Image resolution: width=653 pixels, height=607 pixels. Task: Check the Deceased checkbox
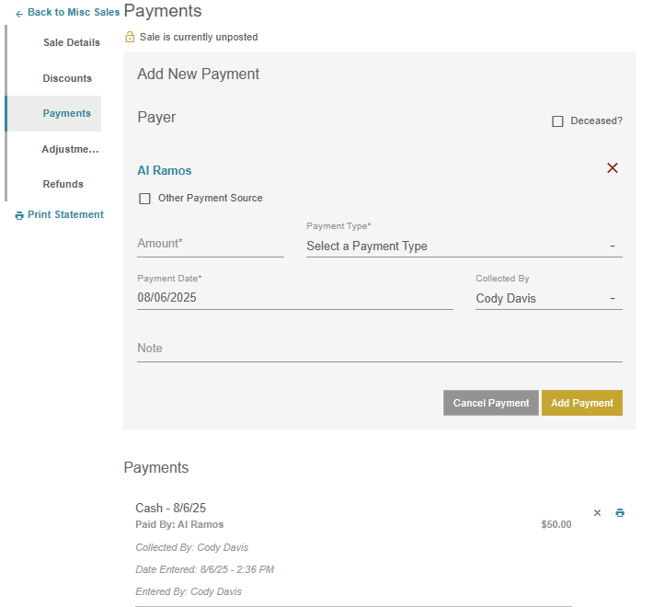click(x=558, y=121)
